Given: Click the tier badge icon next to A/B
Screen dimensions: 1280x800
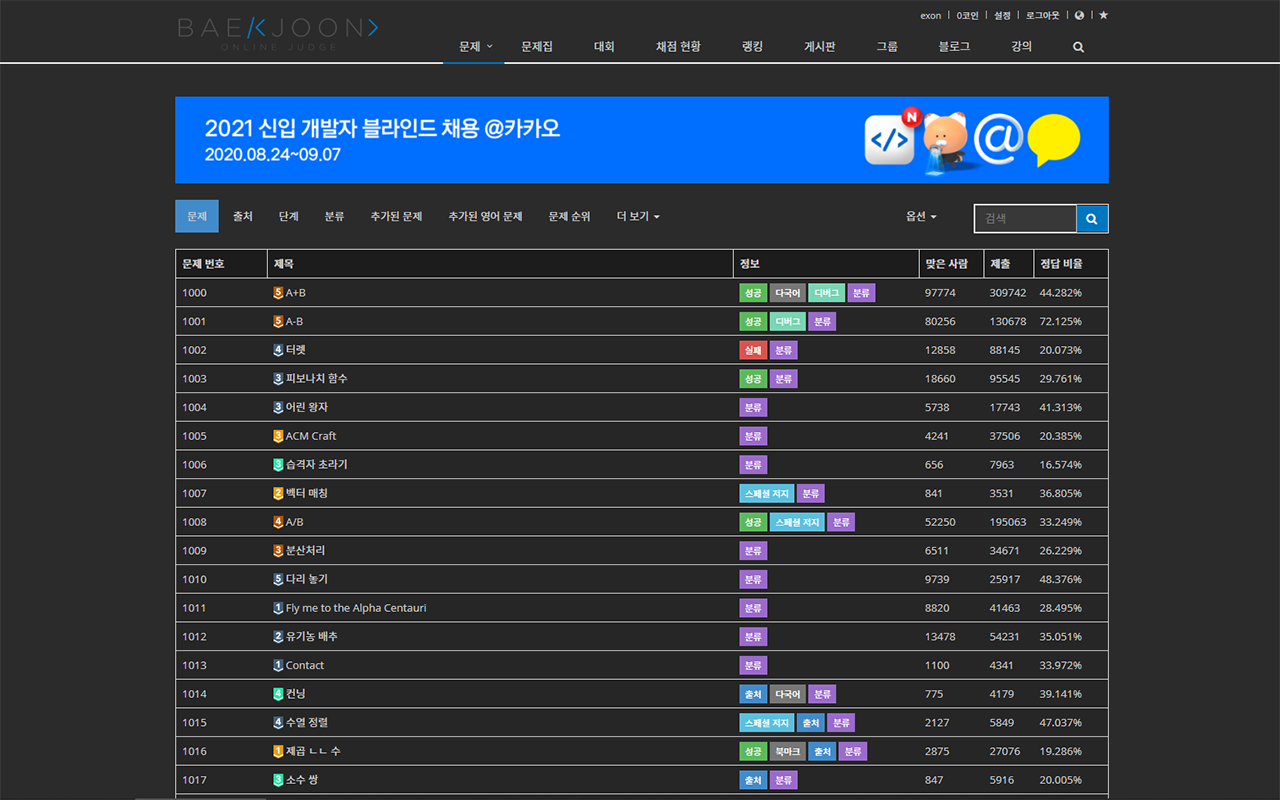Looking at the screenshot, I should point(278,522).
